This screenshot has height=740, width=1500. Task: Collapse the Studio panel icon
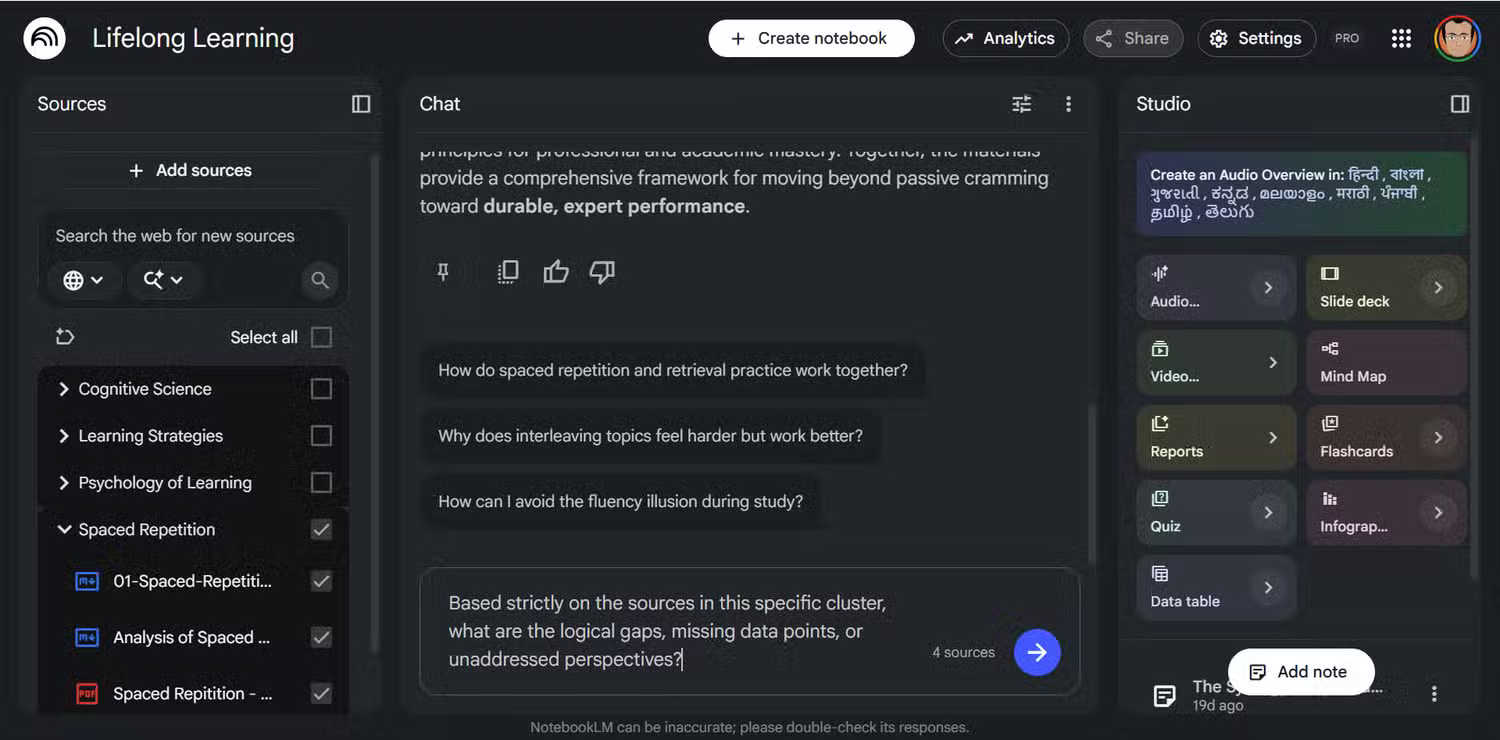click(x=1460, y=104)
